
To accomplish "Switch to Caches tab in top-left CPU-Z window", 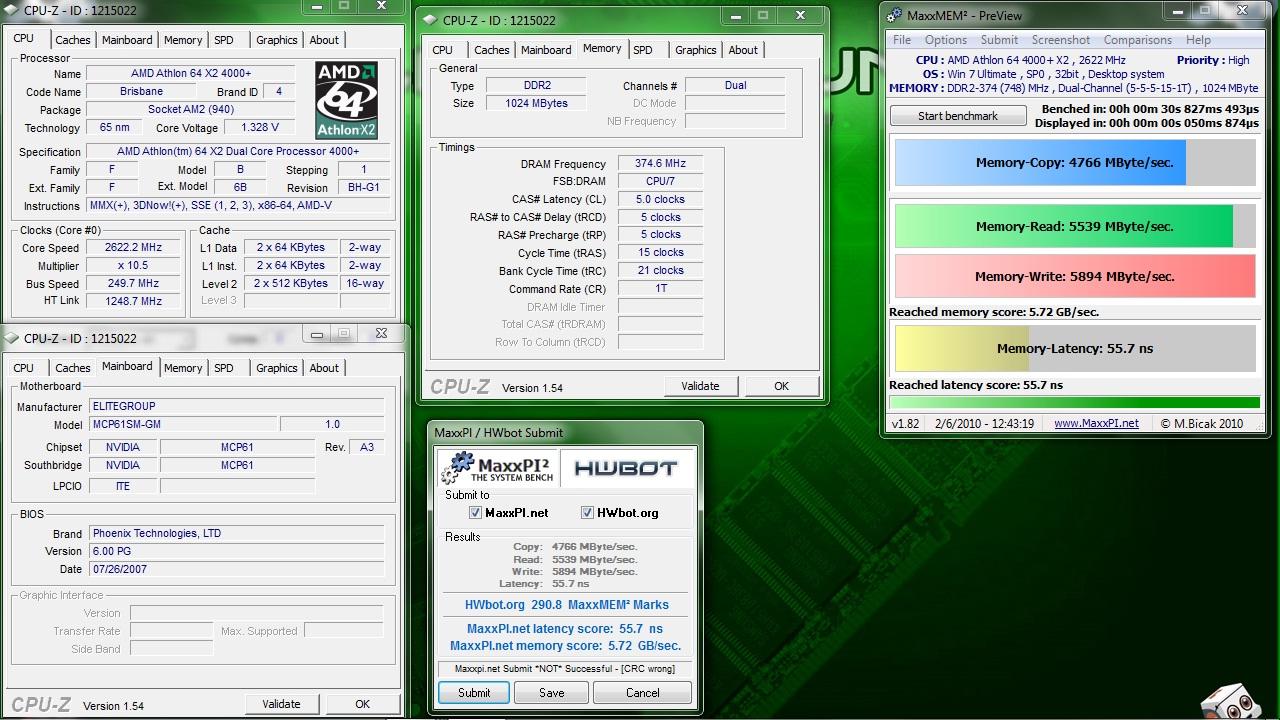I will click(x=73, y=40).
